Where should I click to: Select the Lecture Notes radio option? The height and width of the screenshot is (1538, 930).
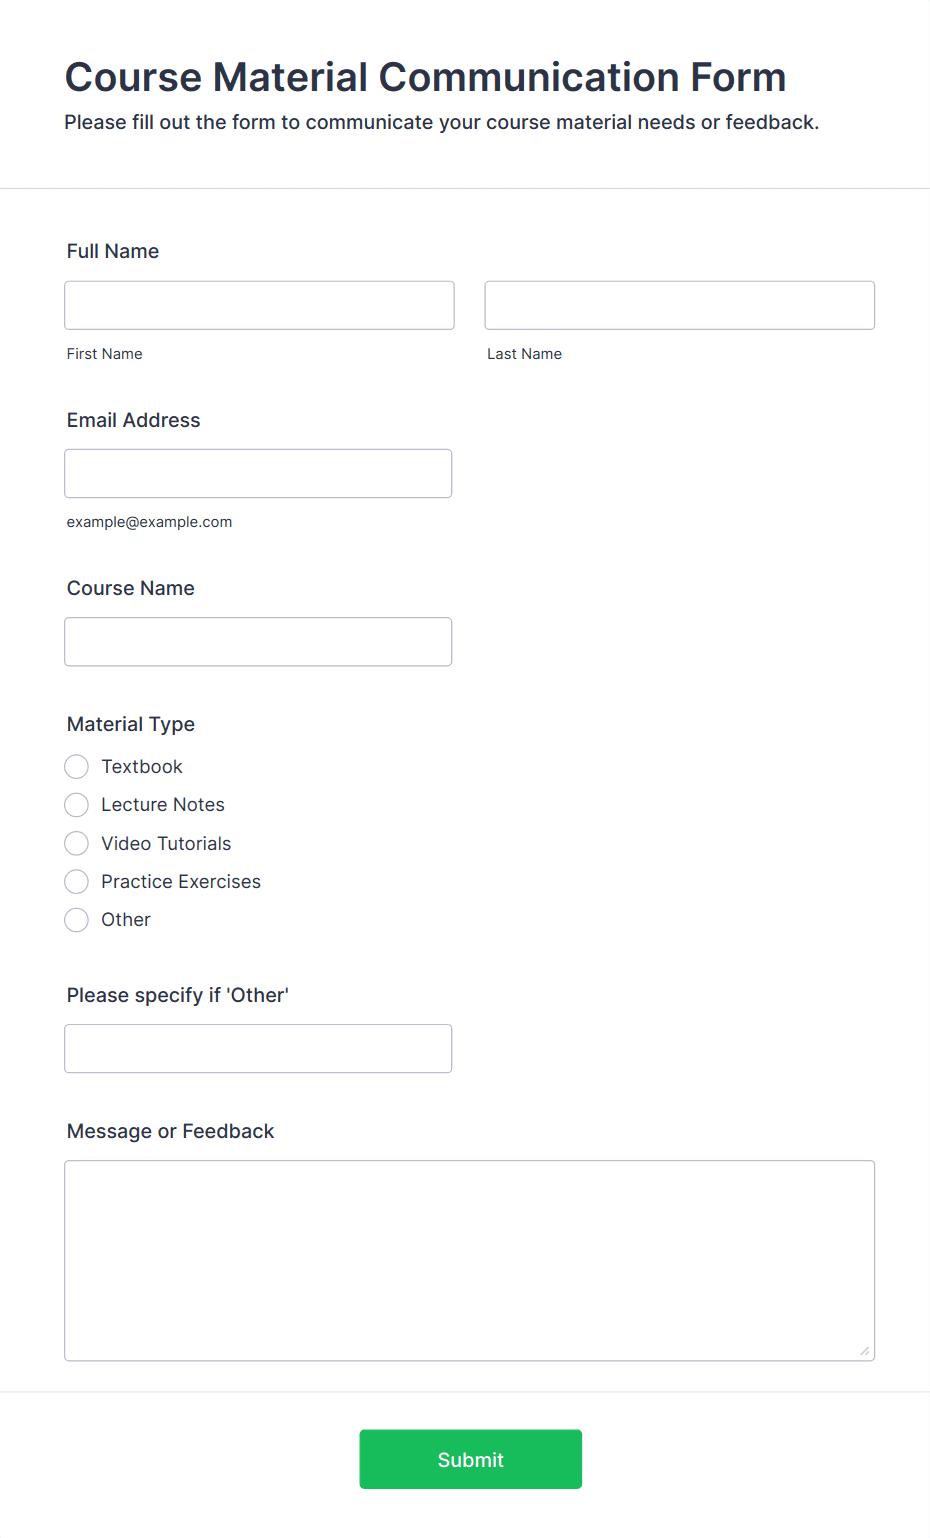[77, 805]
